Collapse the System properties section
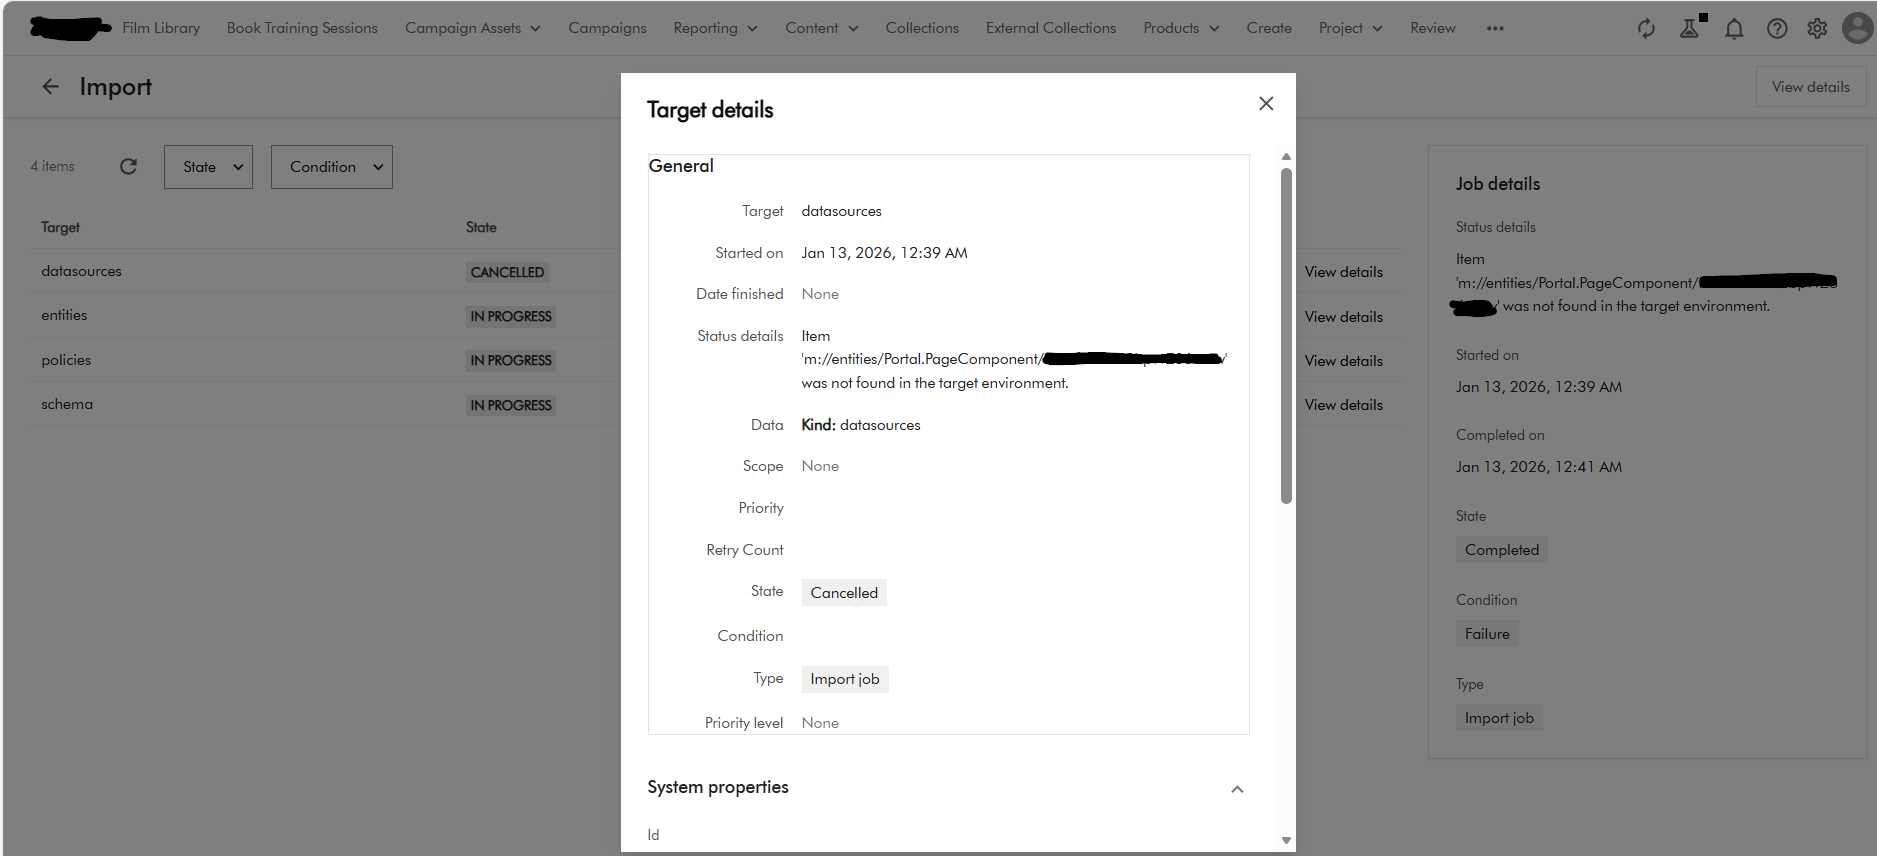The height and width of the screenshot is (856, 1877). (1237, 789)
